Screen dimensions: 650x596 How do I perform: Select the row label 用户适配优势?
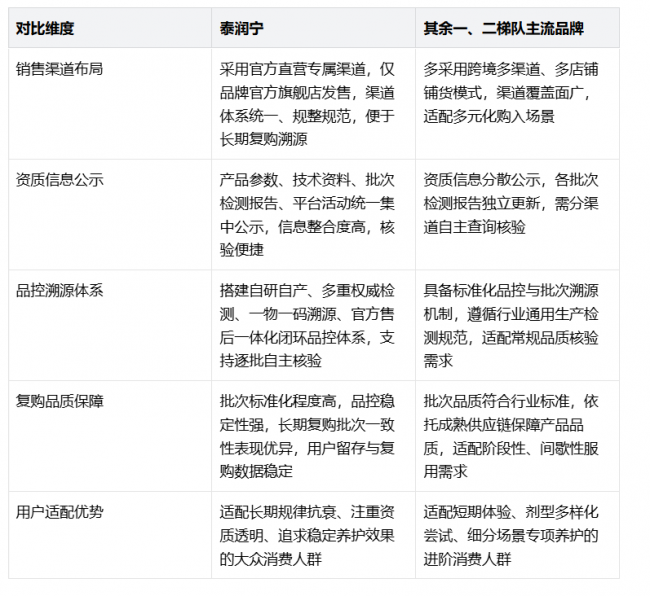[59, 512]
